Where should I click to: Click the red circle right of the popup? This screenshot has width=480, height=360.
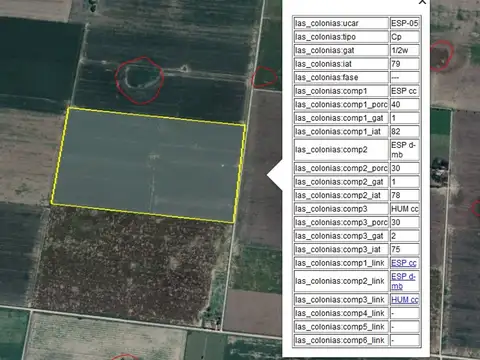(442, 55)
